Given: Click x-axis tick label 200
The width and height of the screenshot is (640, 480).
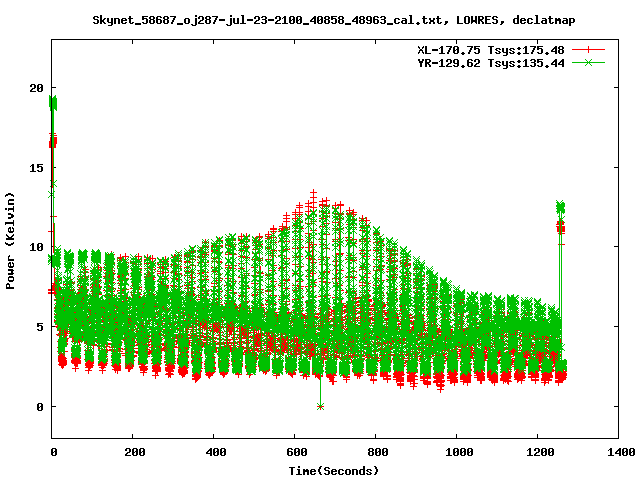Looking at the screenshot, I should click(135, 452).
